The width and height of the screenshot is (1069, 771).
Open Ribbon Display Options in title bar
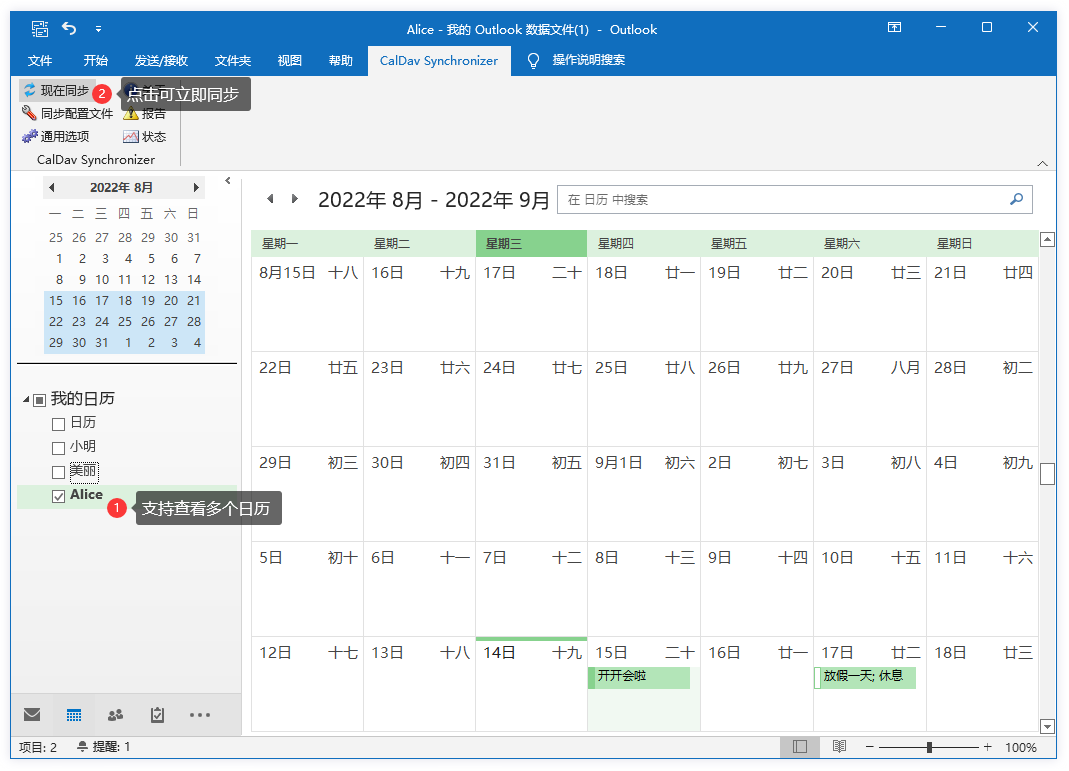[x=894, y=27]
